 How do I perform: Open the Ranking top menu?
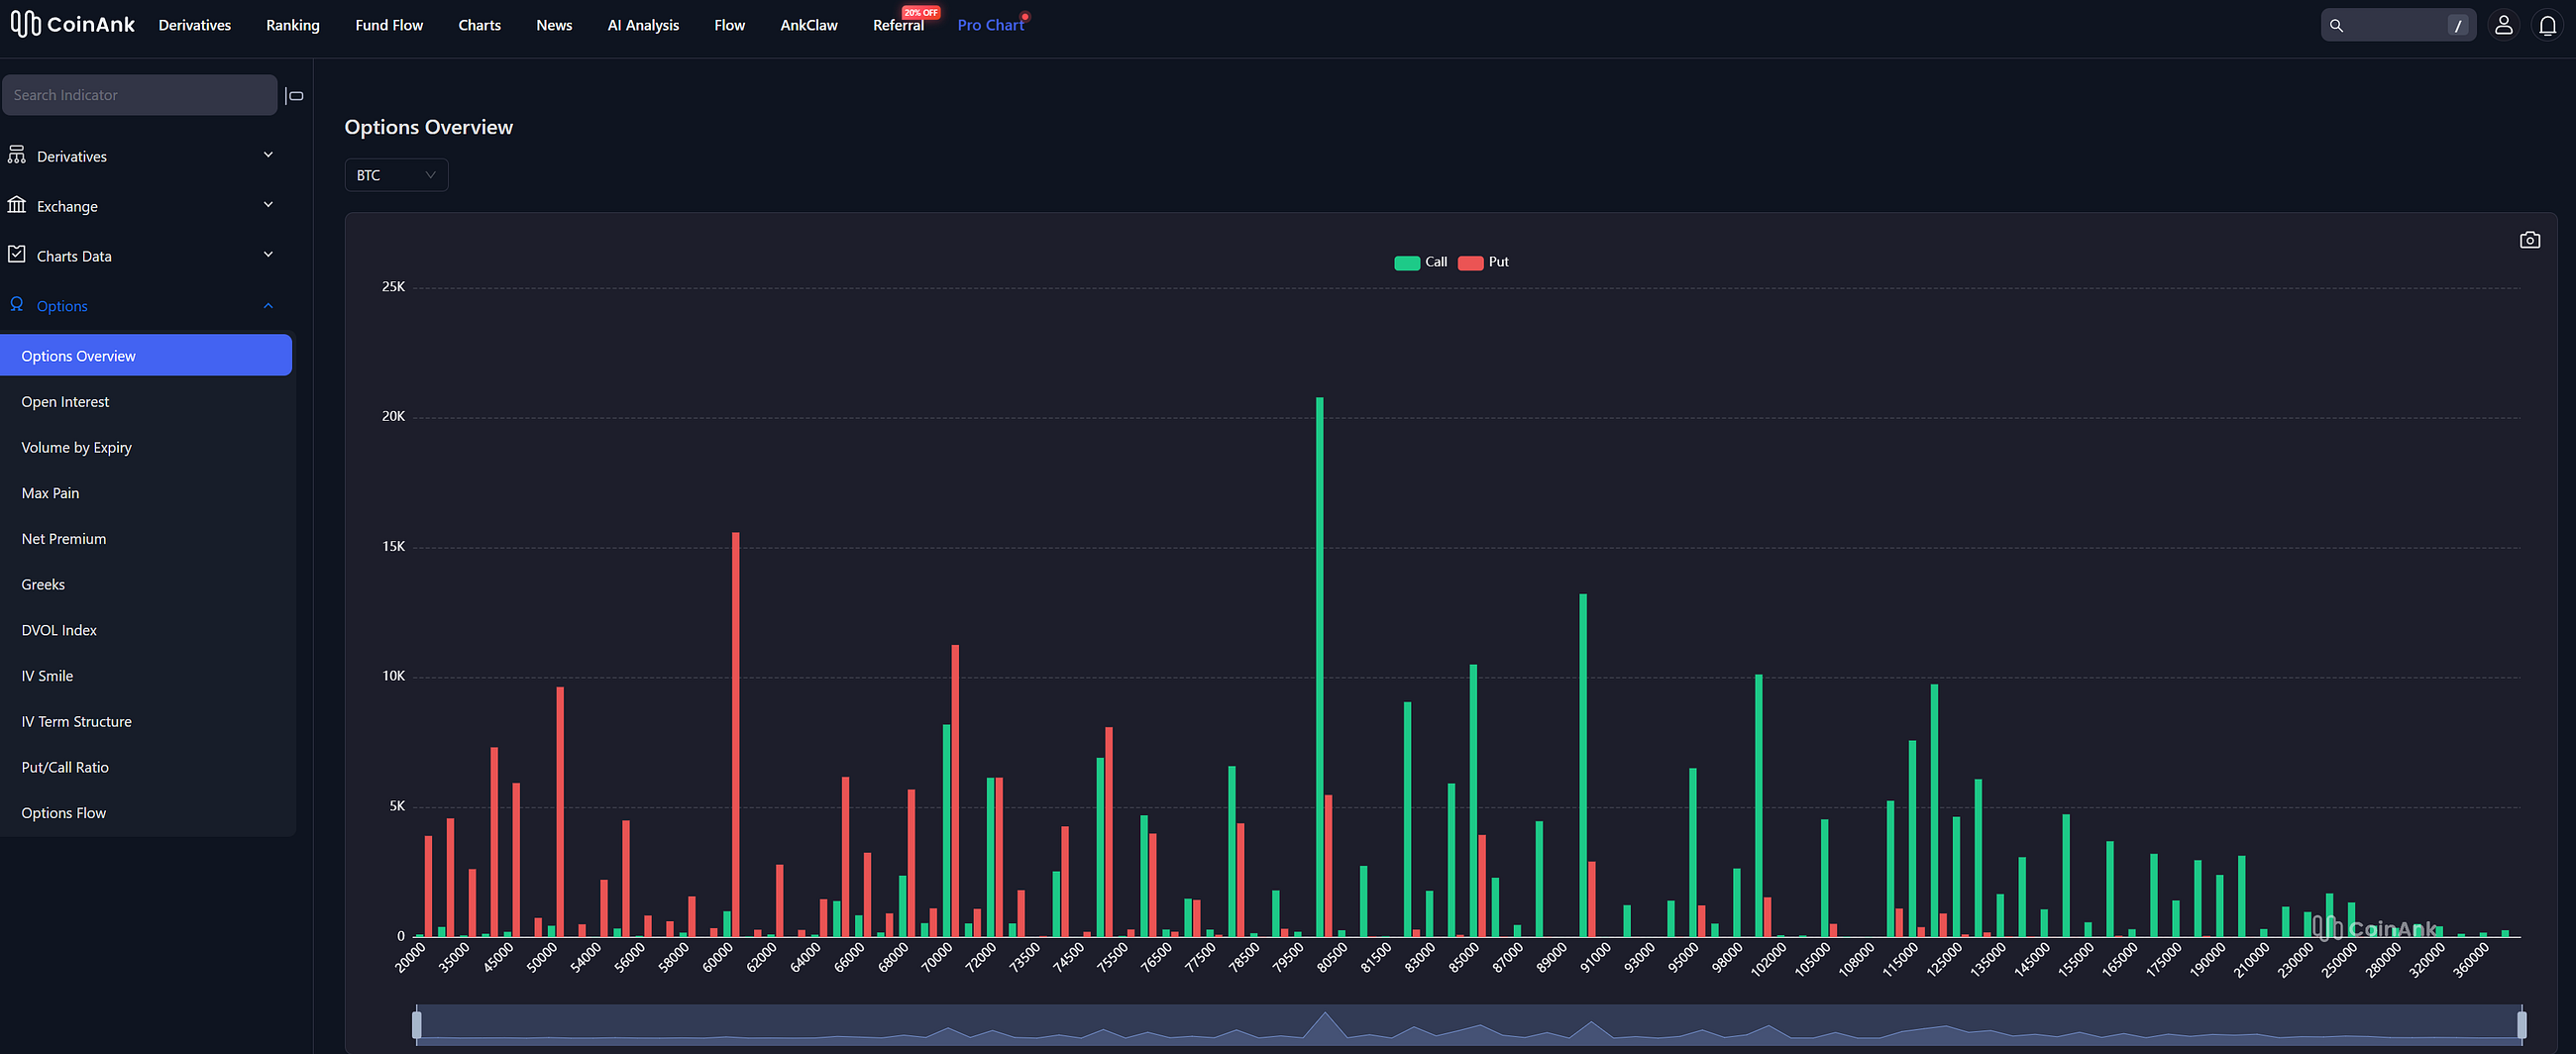tap(293, 25)
